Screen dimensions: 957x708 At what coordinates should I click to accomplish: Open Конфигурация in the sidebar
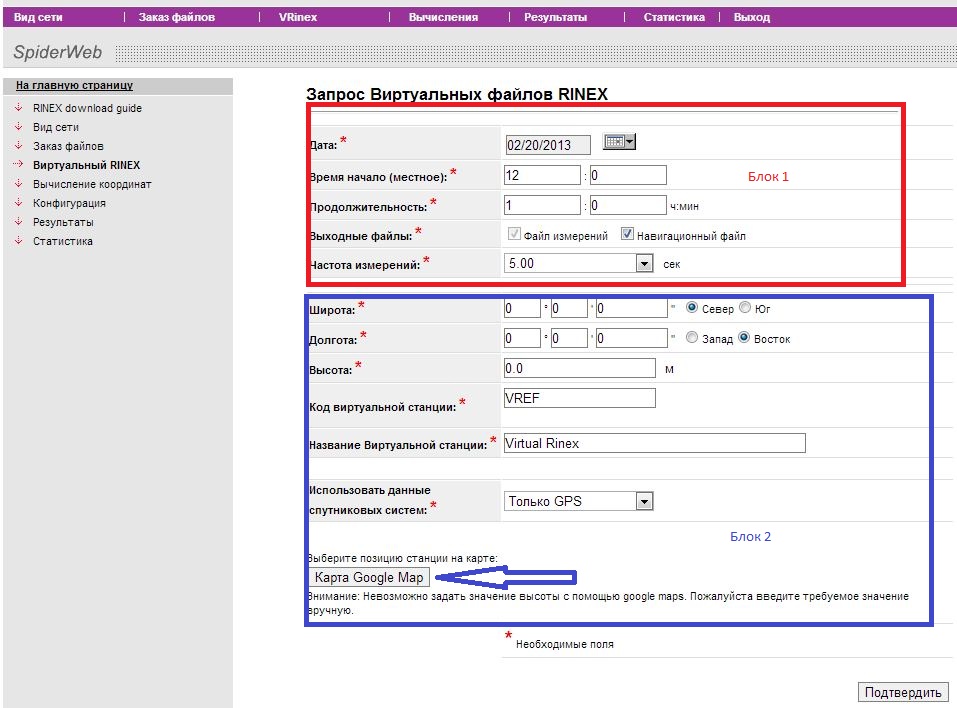(x=69, y=203)
